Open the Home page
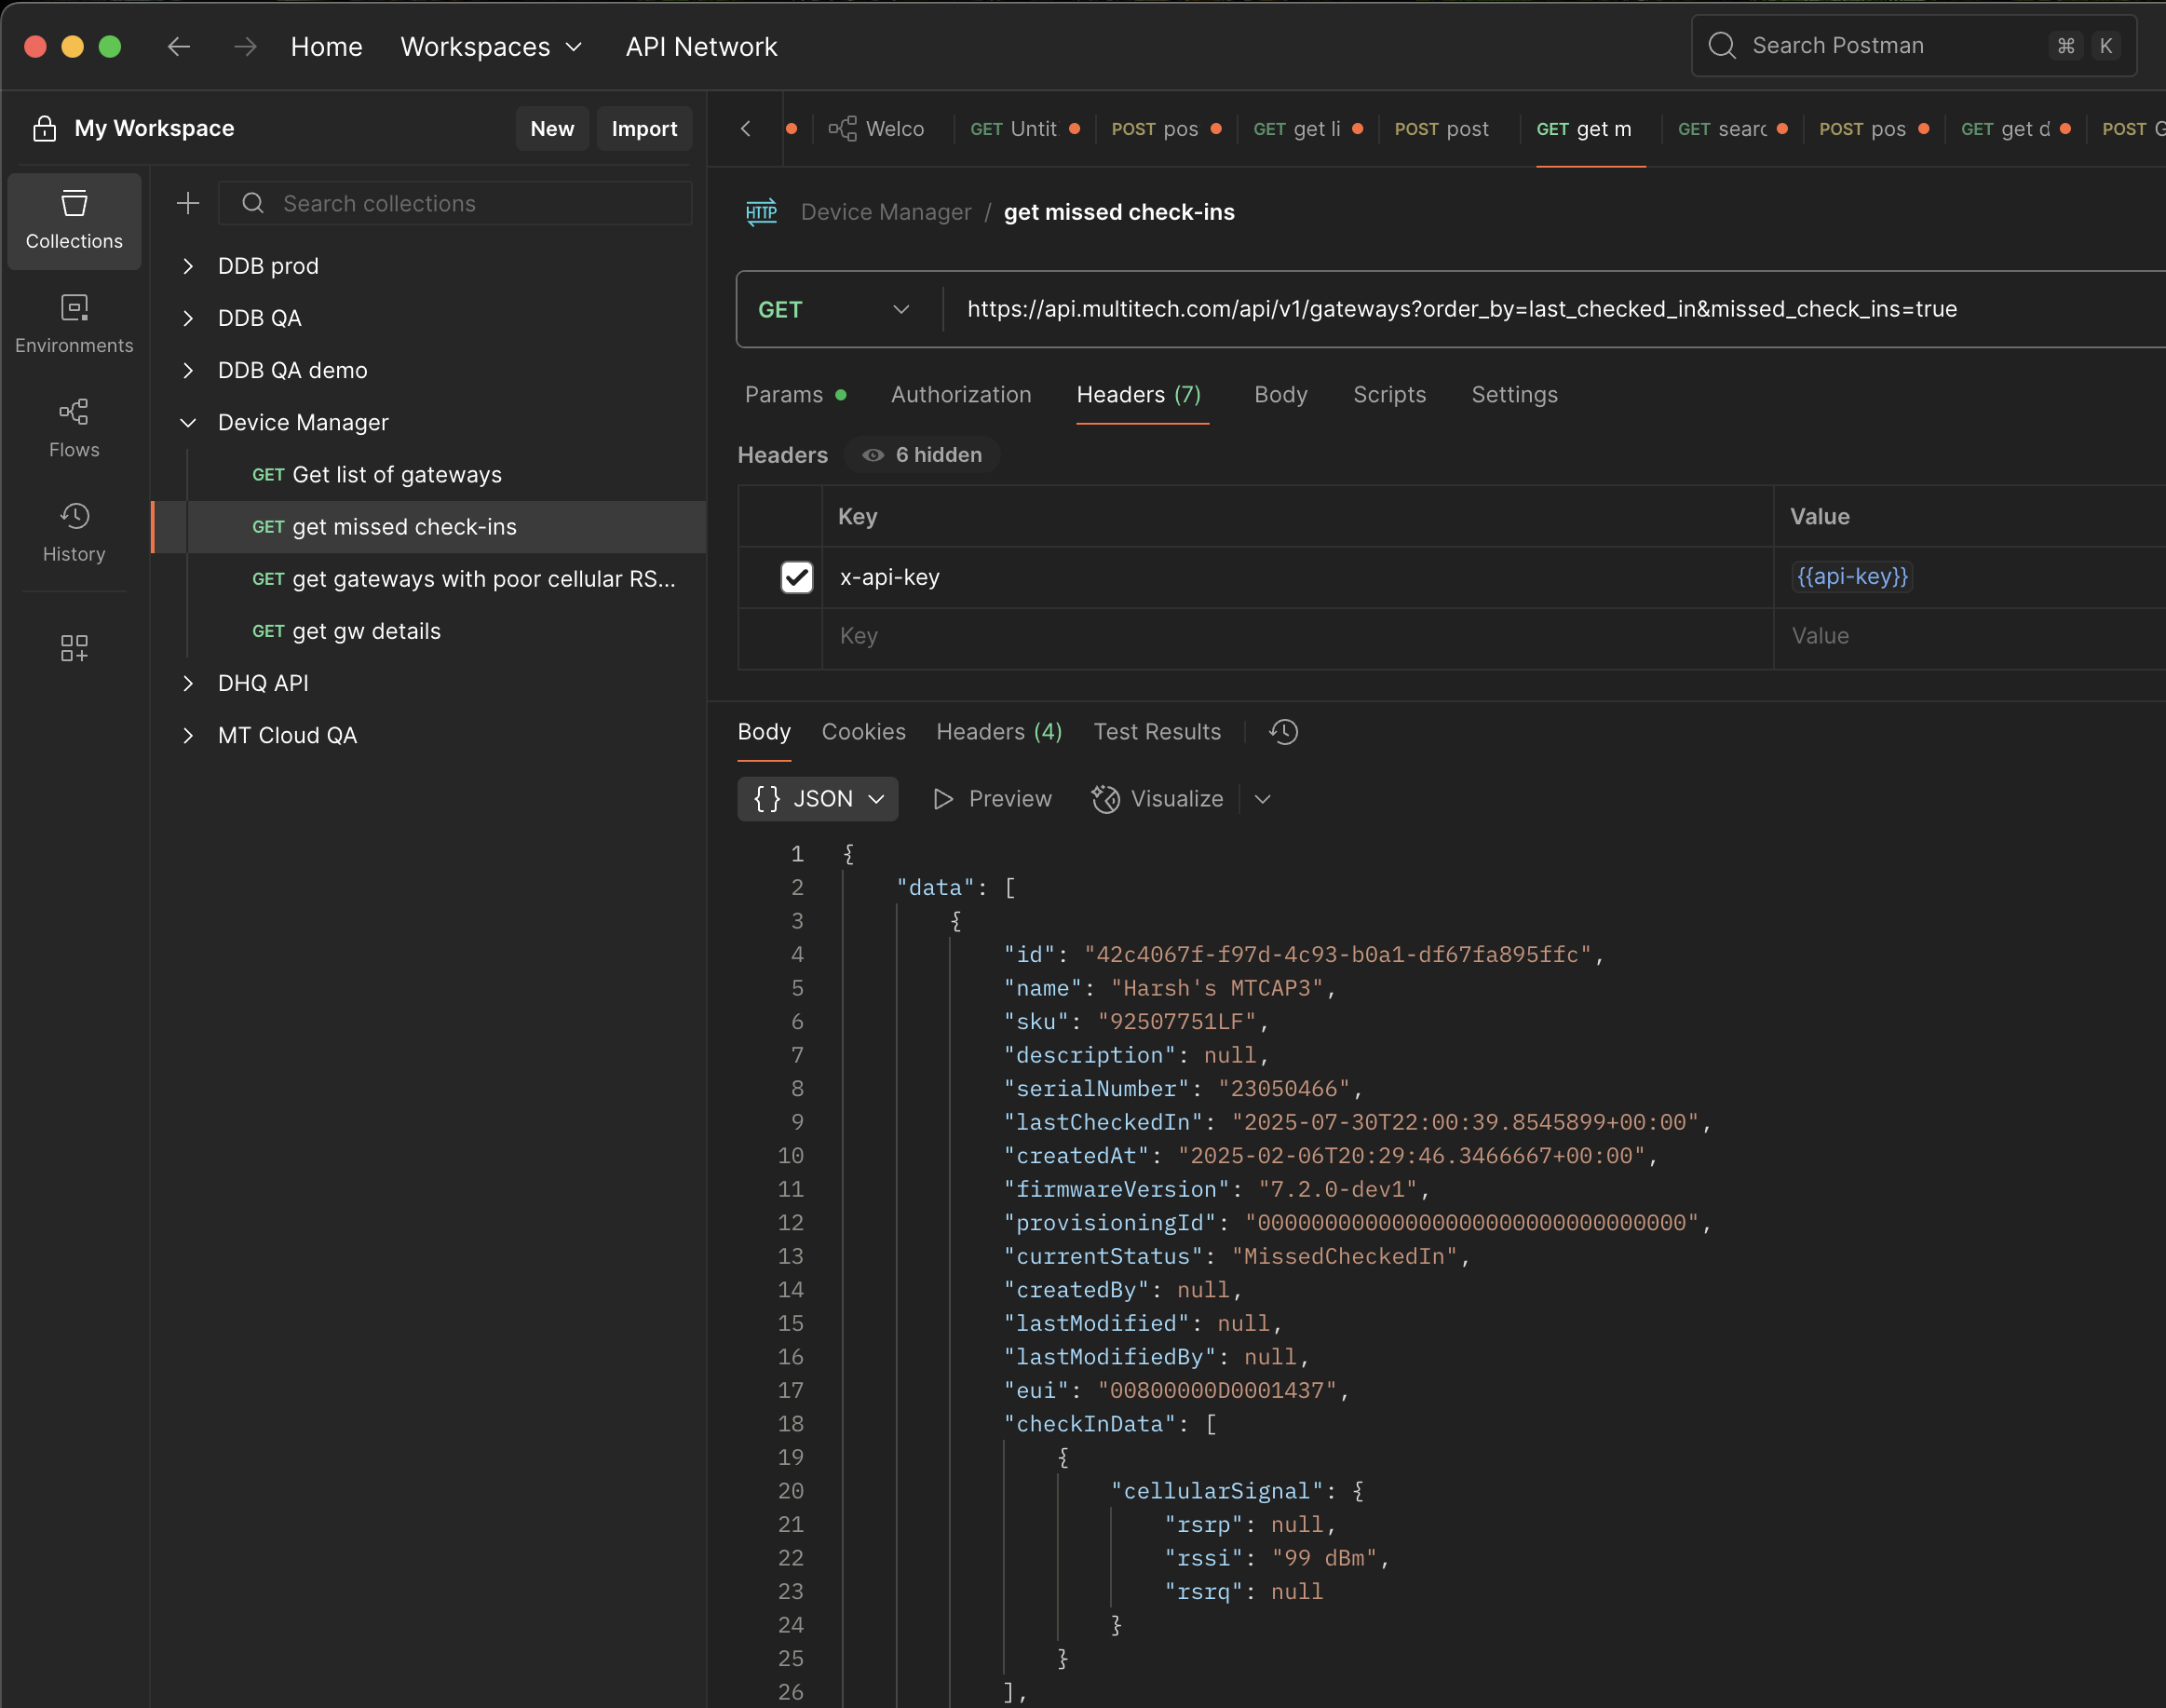The height and width of the screenshot is (1708, 2166). [x=326, y=46]
